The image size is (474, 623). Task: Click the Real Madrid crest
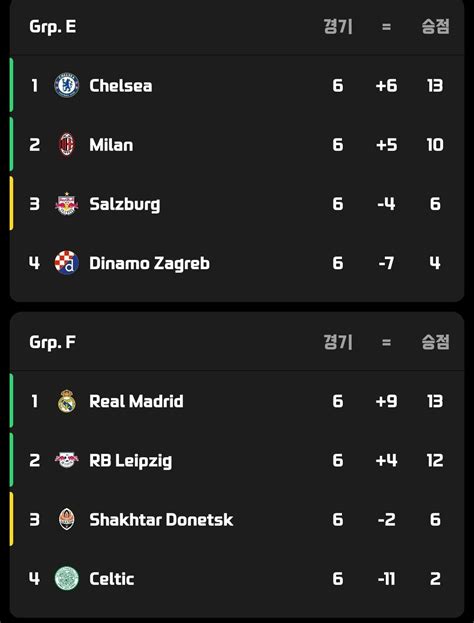click(x=67, y=401)
